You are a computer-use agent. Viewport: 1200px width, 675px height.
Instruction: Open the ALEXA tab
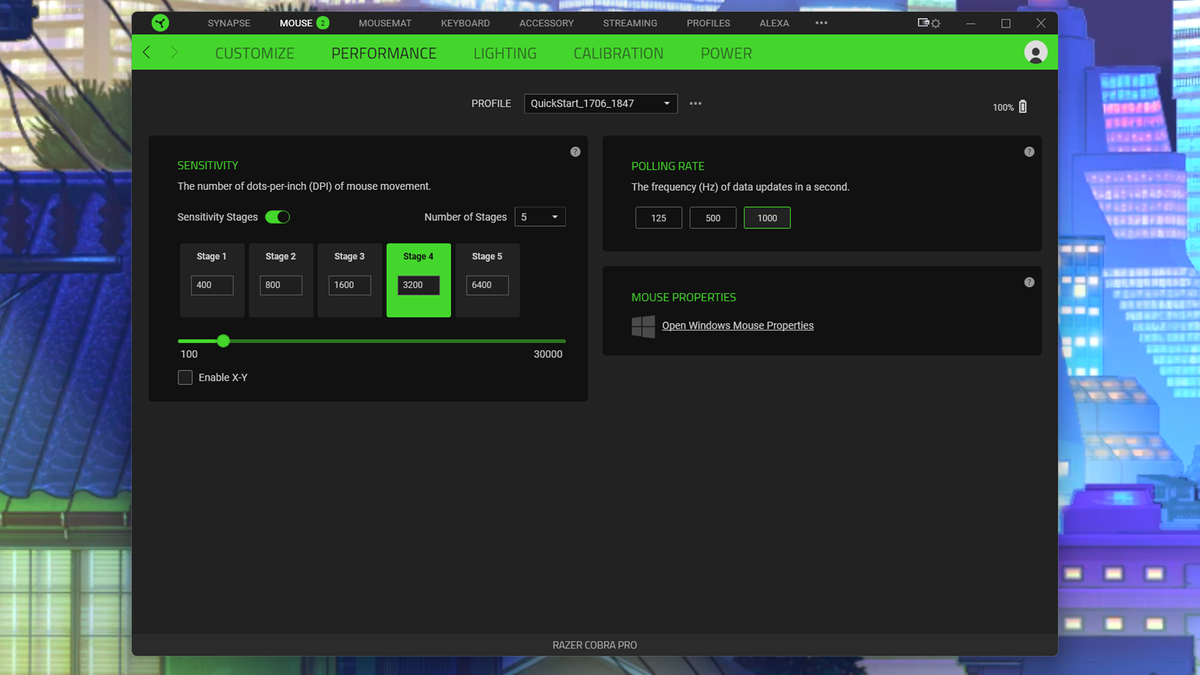[774, 23]
